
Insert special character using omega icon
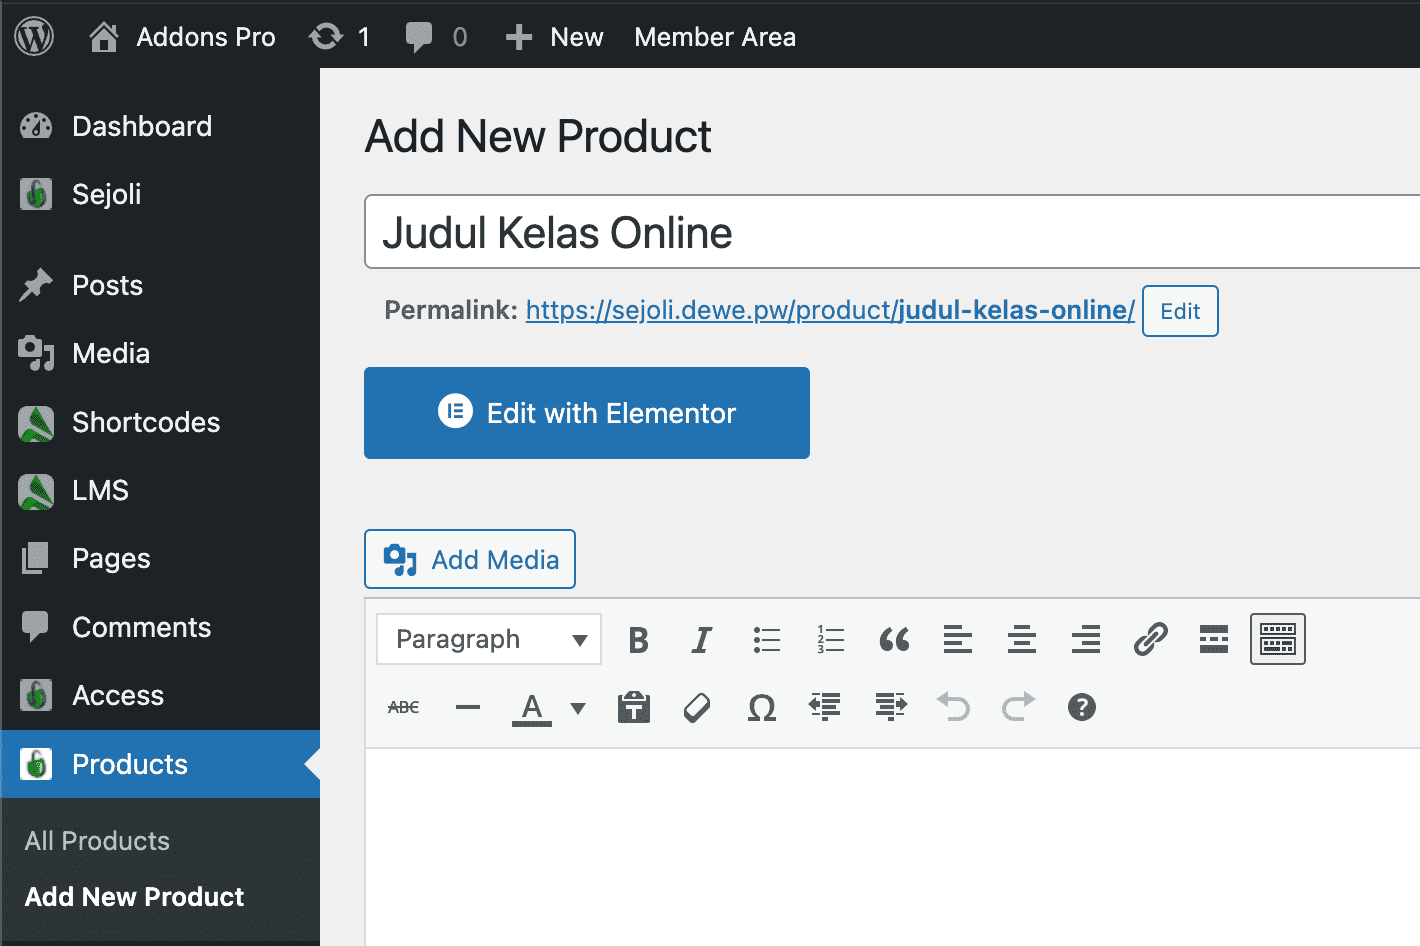click(762, 708)
